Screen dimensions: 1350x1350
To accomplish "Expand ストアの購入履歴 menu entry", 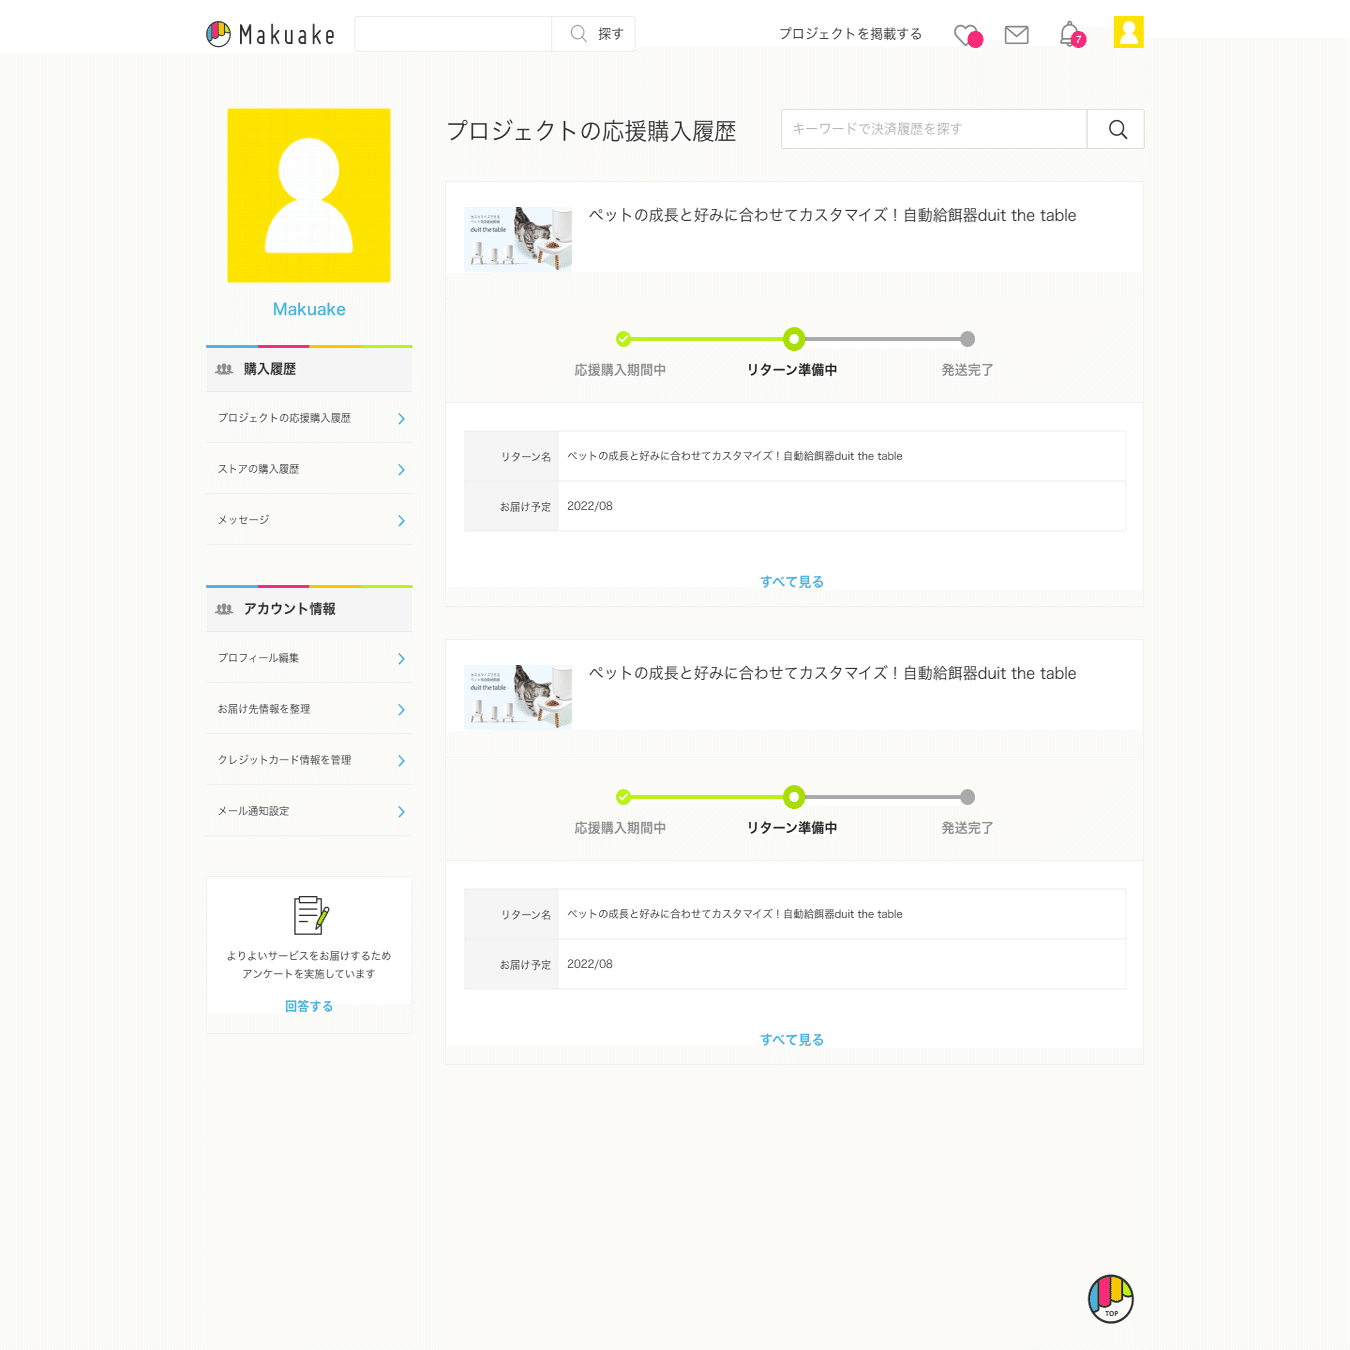I will (308, 468).
